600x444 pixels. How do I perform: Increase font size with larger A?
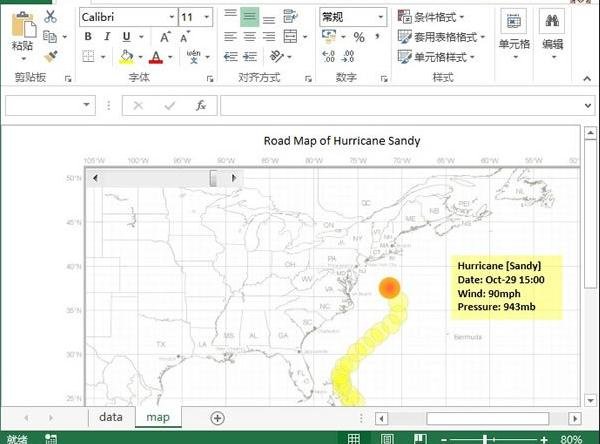(x=165, y=37)
